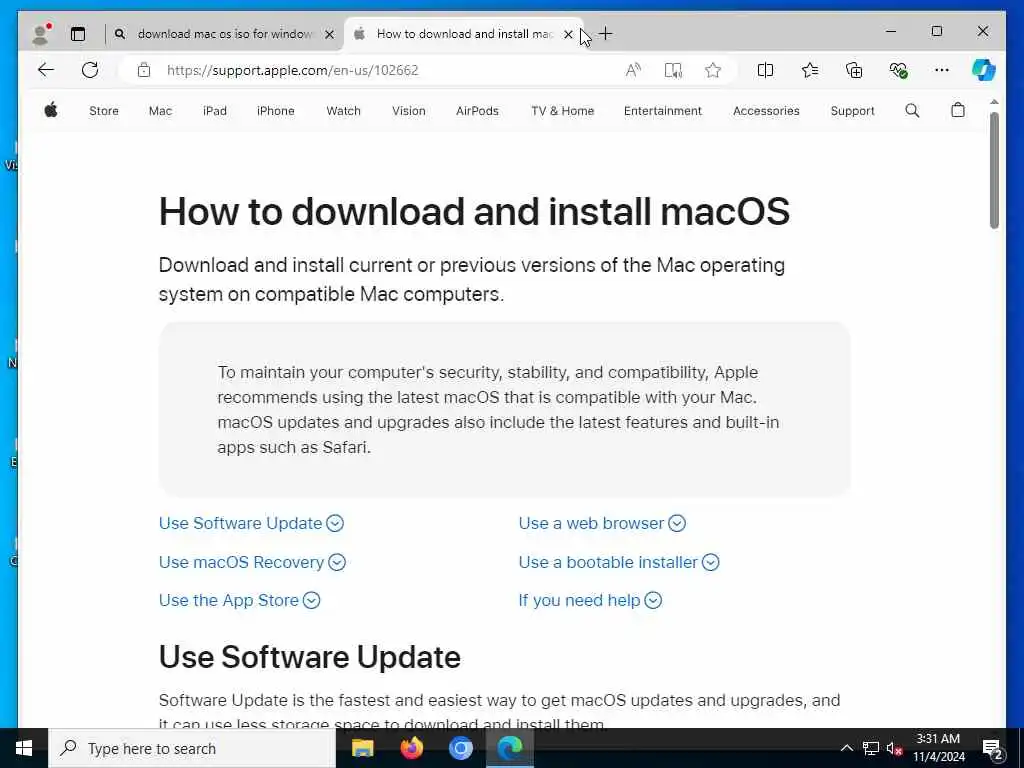Open Collections panel
This screenshot has height=768, width=1024.
pos(854,70)
